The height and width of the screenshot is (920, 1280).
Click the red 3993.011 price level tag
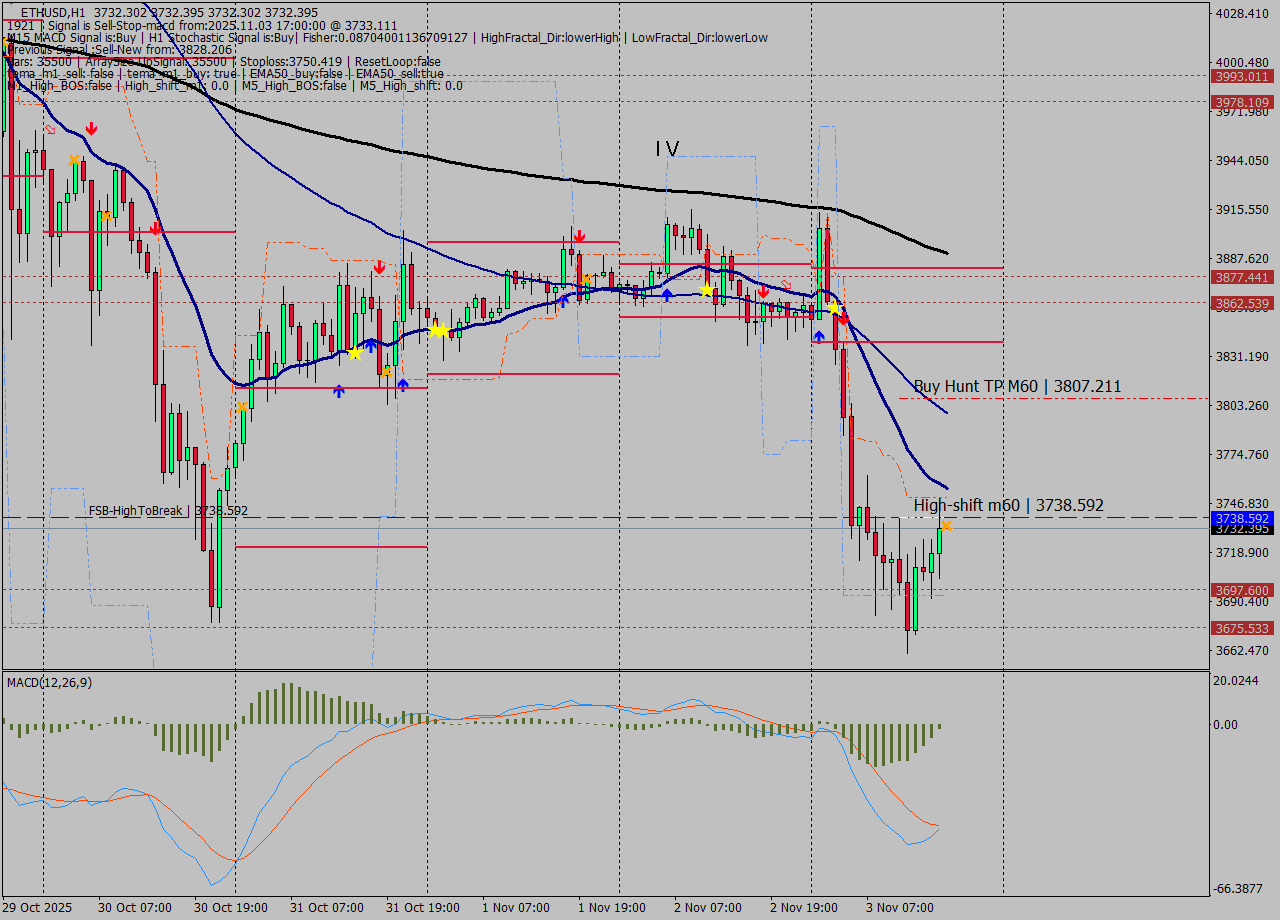[1240, 76]
